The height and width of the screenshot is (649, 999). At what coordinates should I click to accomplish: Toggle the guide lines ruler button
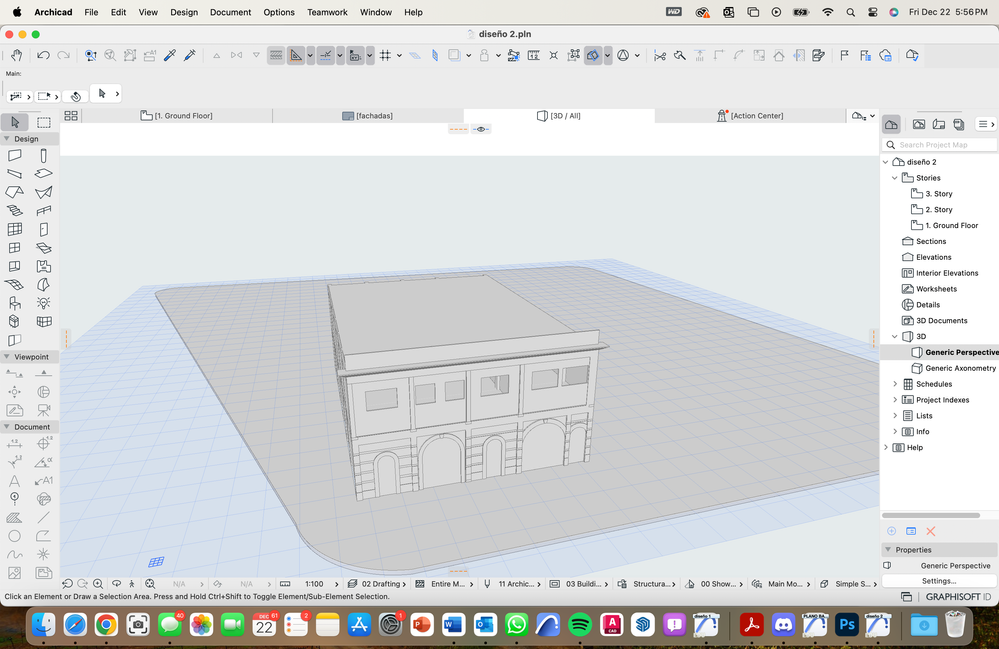[296, 56]
